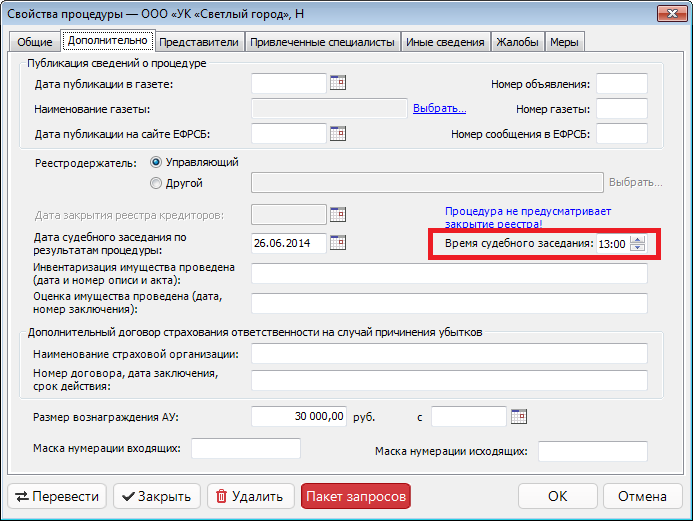Go to the Жалобы tab
This screenshot has height=522, width=693.
point(518,42)
